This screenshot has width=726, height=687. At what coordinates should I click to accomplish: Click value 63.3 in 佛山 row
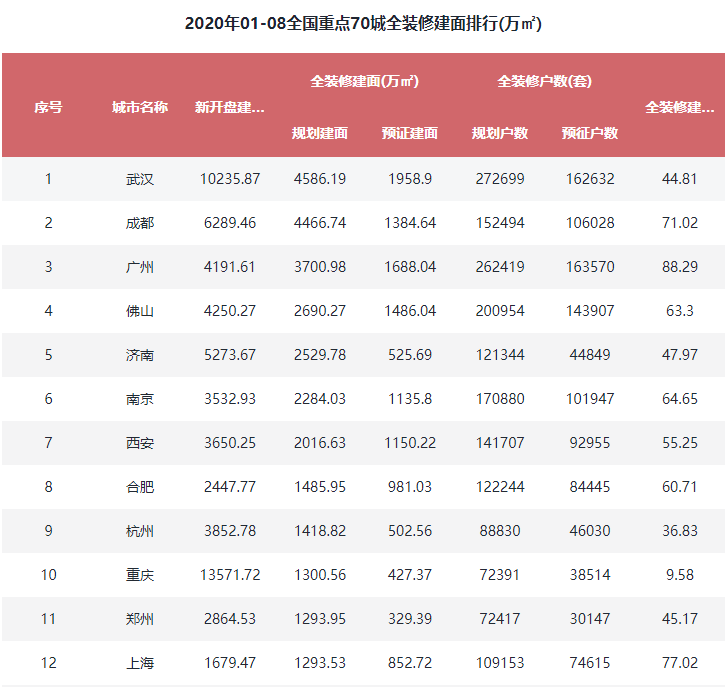tap(680, 311)
